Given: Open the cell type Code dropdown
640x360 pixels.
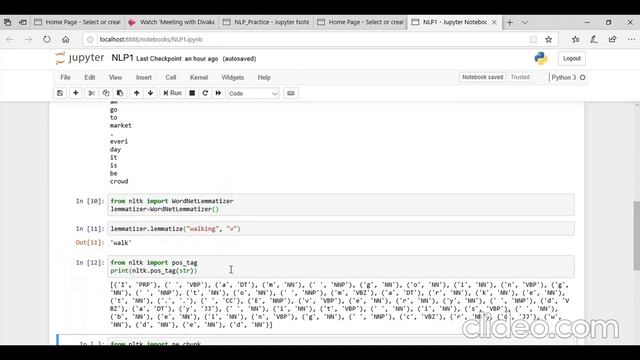Looking at the screenshot, I should [253, 93].
